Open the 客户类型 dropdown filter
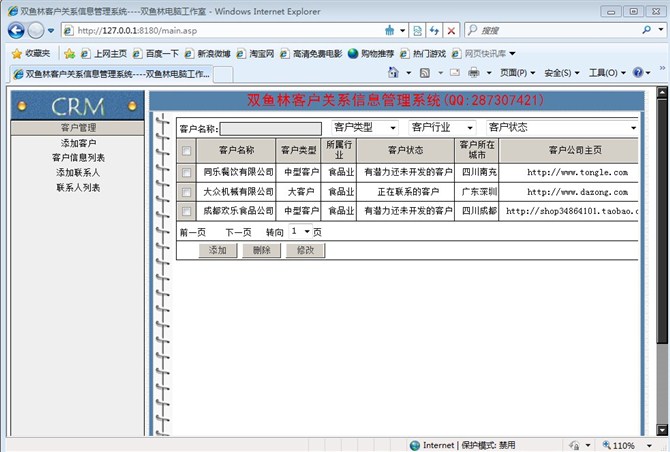 pos(365,127)
